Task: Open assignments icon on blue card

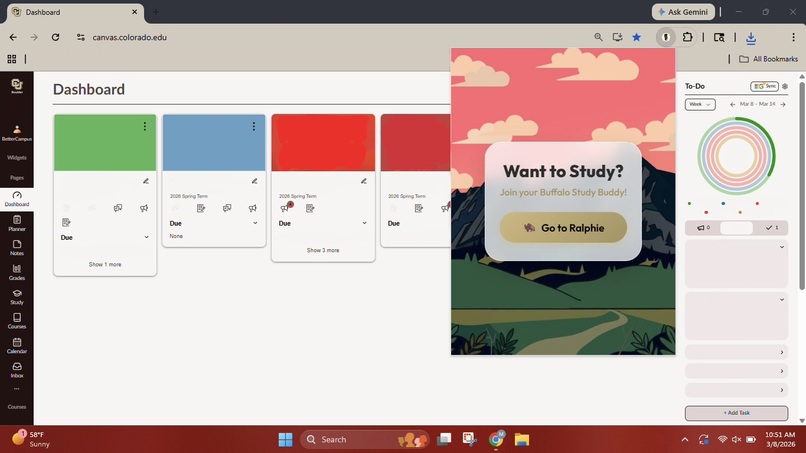Action: click(201, 208)
